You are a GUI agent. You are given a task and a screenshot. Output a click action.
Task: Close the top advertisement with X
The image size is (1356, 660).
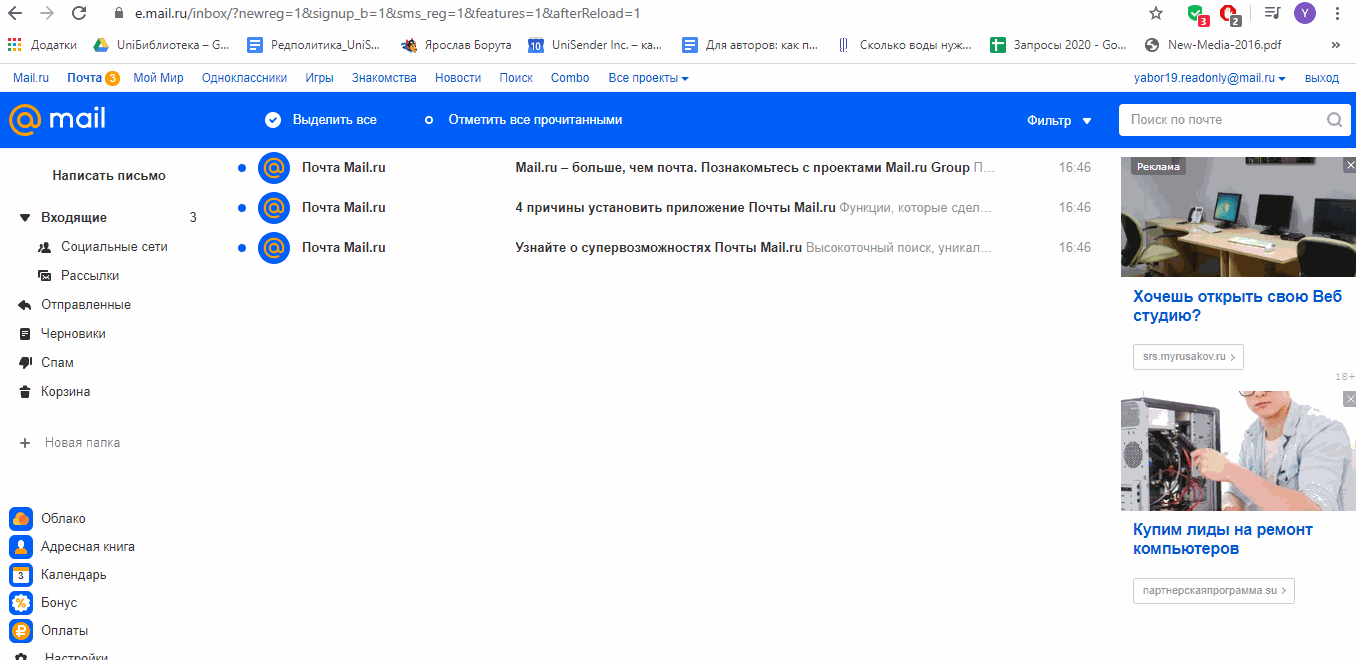pos(1349,165)
